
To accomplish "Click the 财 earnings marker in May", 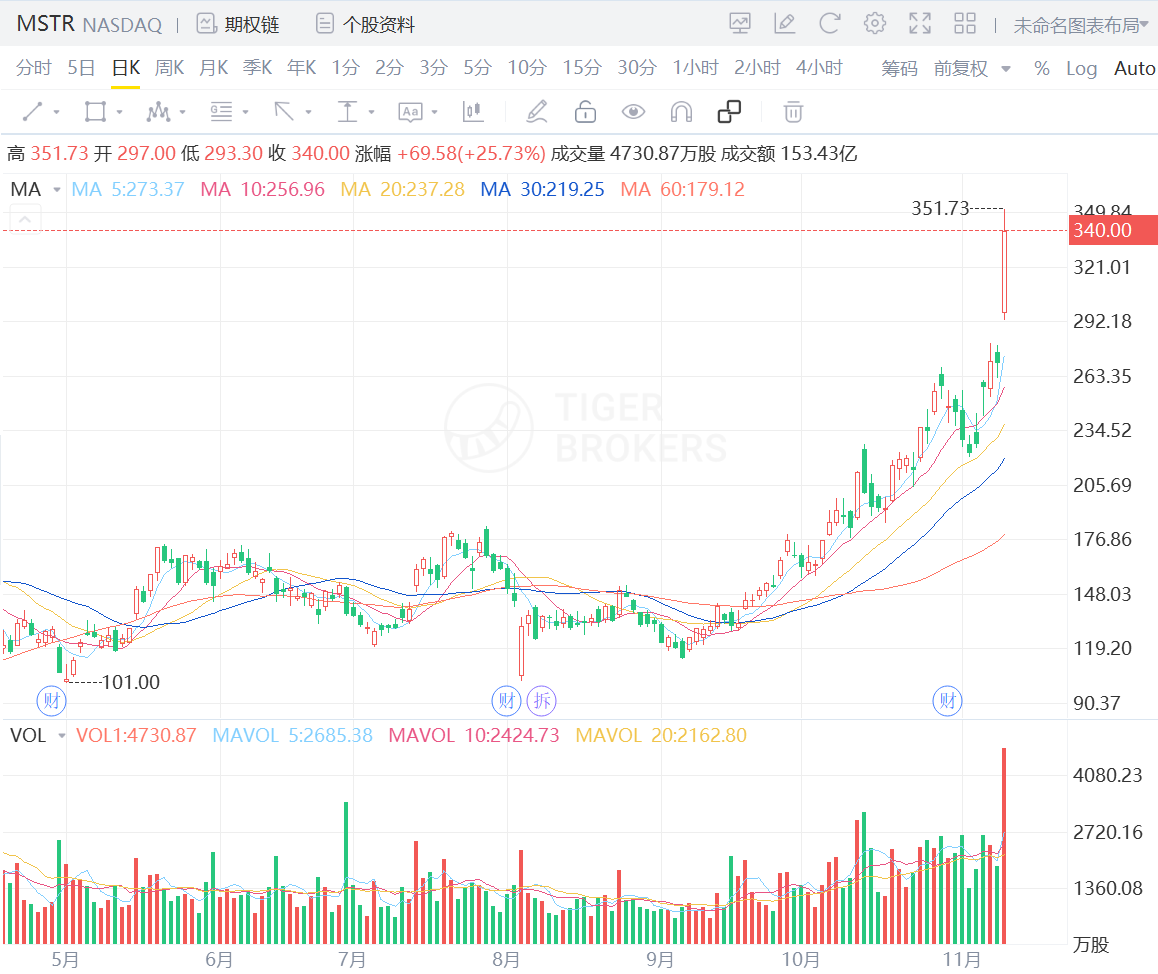I will point(52,700).
